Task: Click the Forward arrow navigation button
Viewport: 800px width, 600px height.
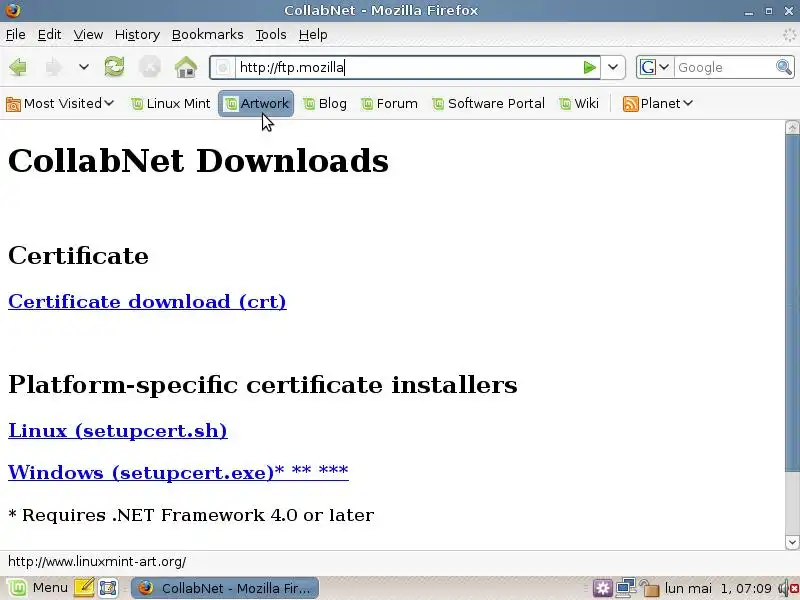Action: tap(54, 67)
